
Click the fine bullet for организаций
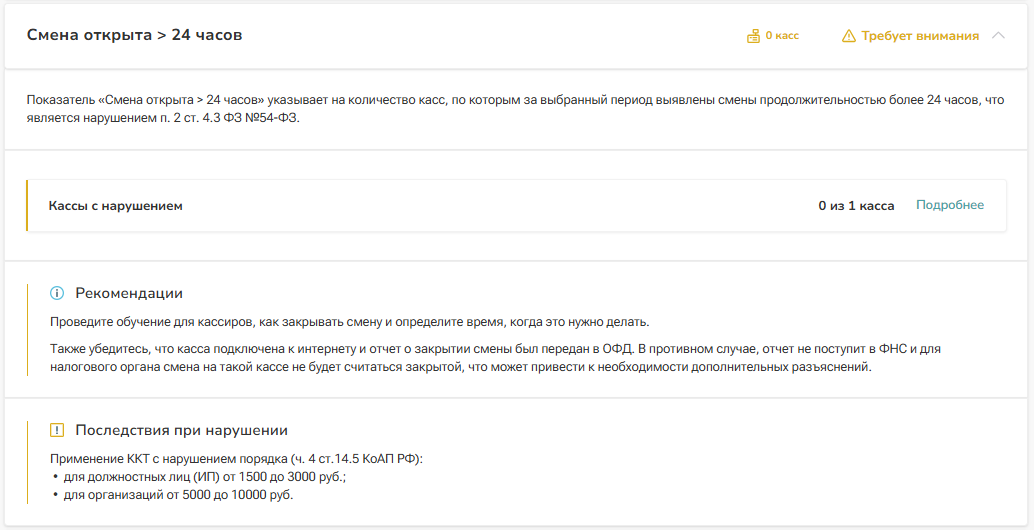(x=179, y=495)
